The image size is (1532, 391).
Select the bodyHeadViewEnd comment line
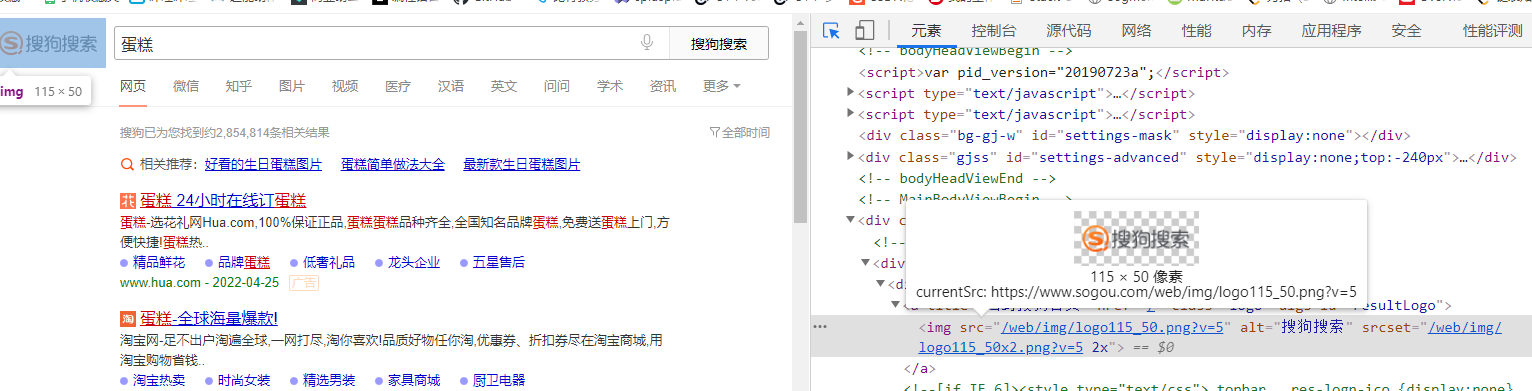[957, 178]
